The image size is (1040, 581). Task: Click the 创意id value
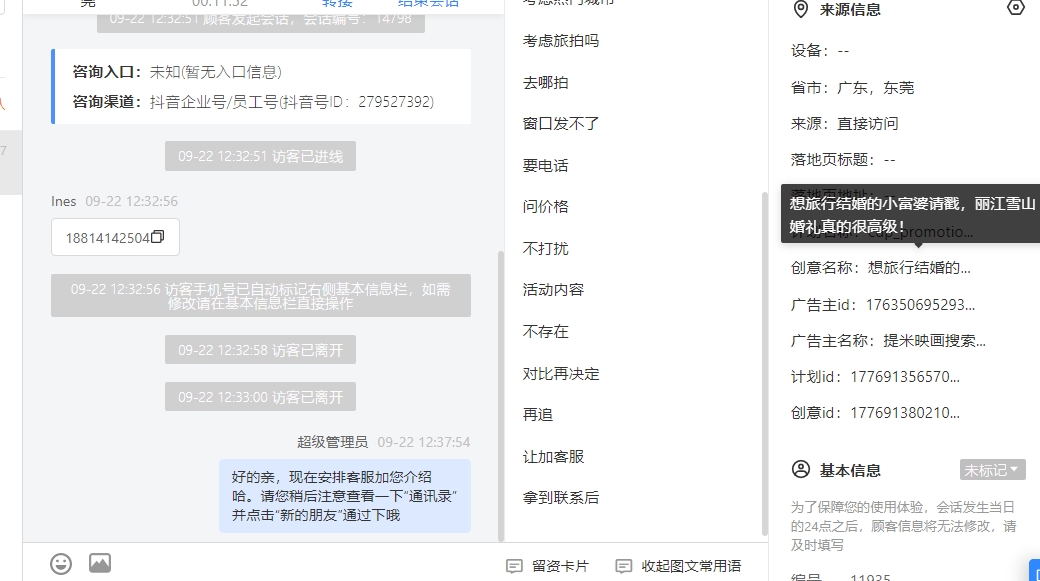pos(905,413)
